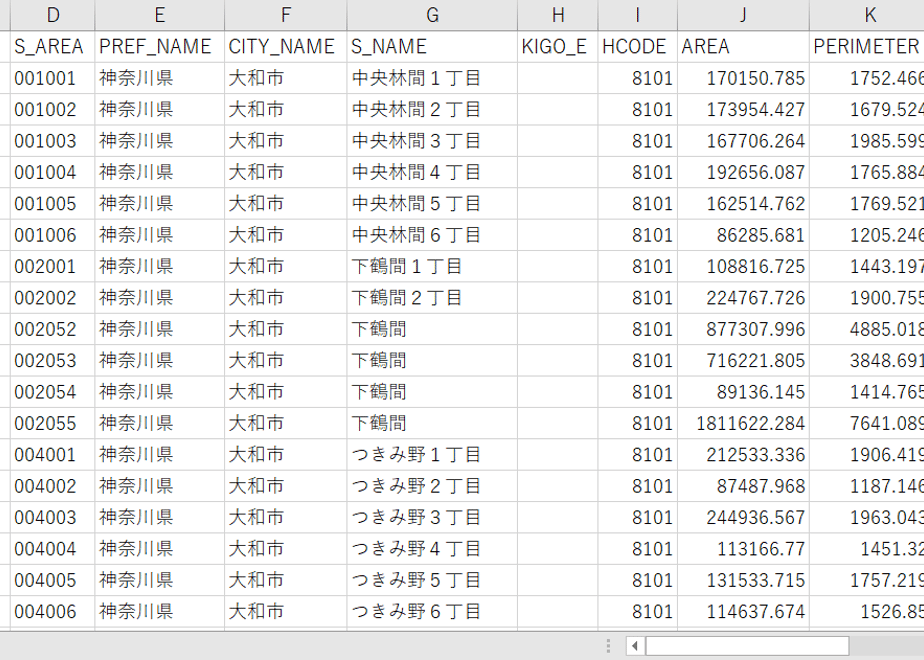Click the PREF_NAME header cell

coord(159,47)
